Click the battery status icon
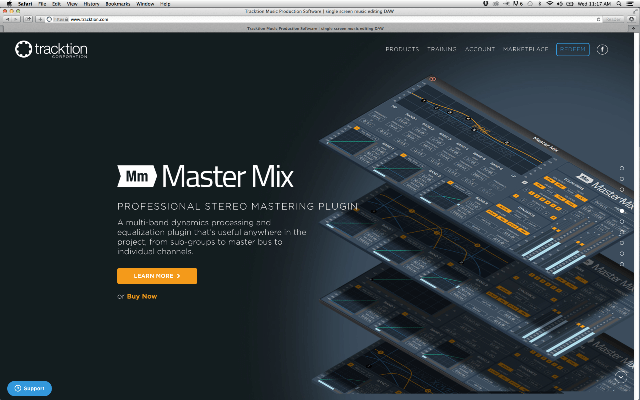Viewport: 640px width, 400px height. click(x=570, y=4)
